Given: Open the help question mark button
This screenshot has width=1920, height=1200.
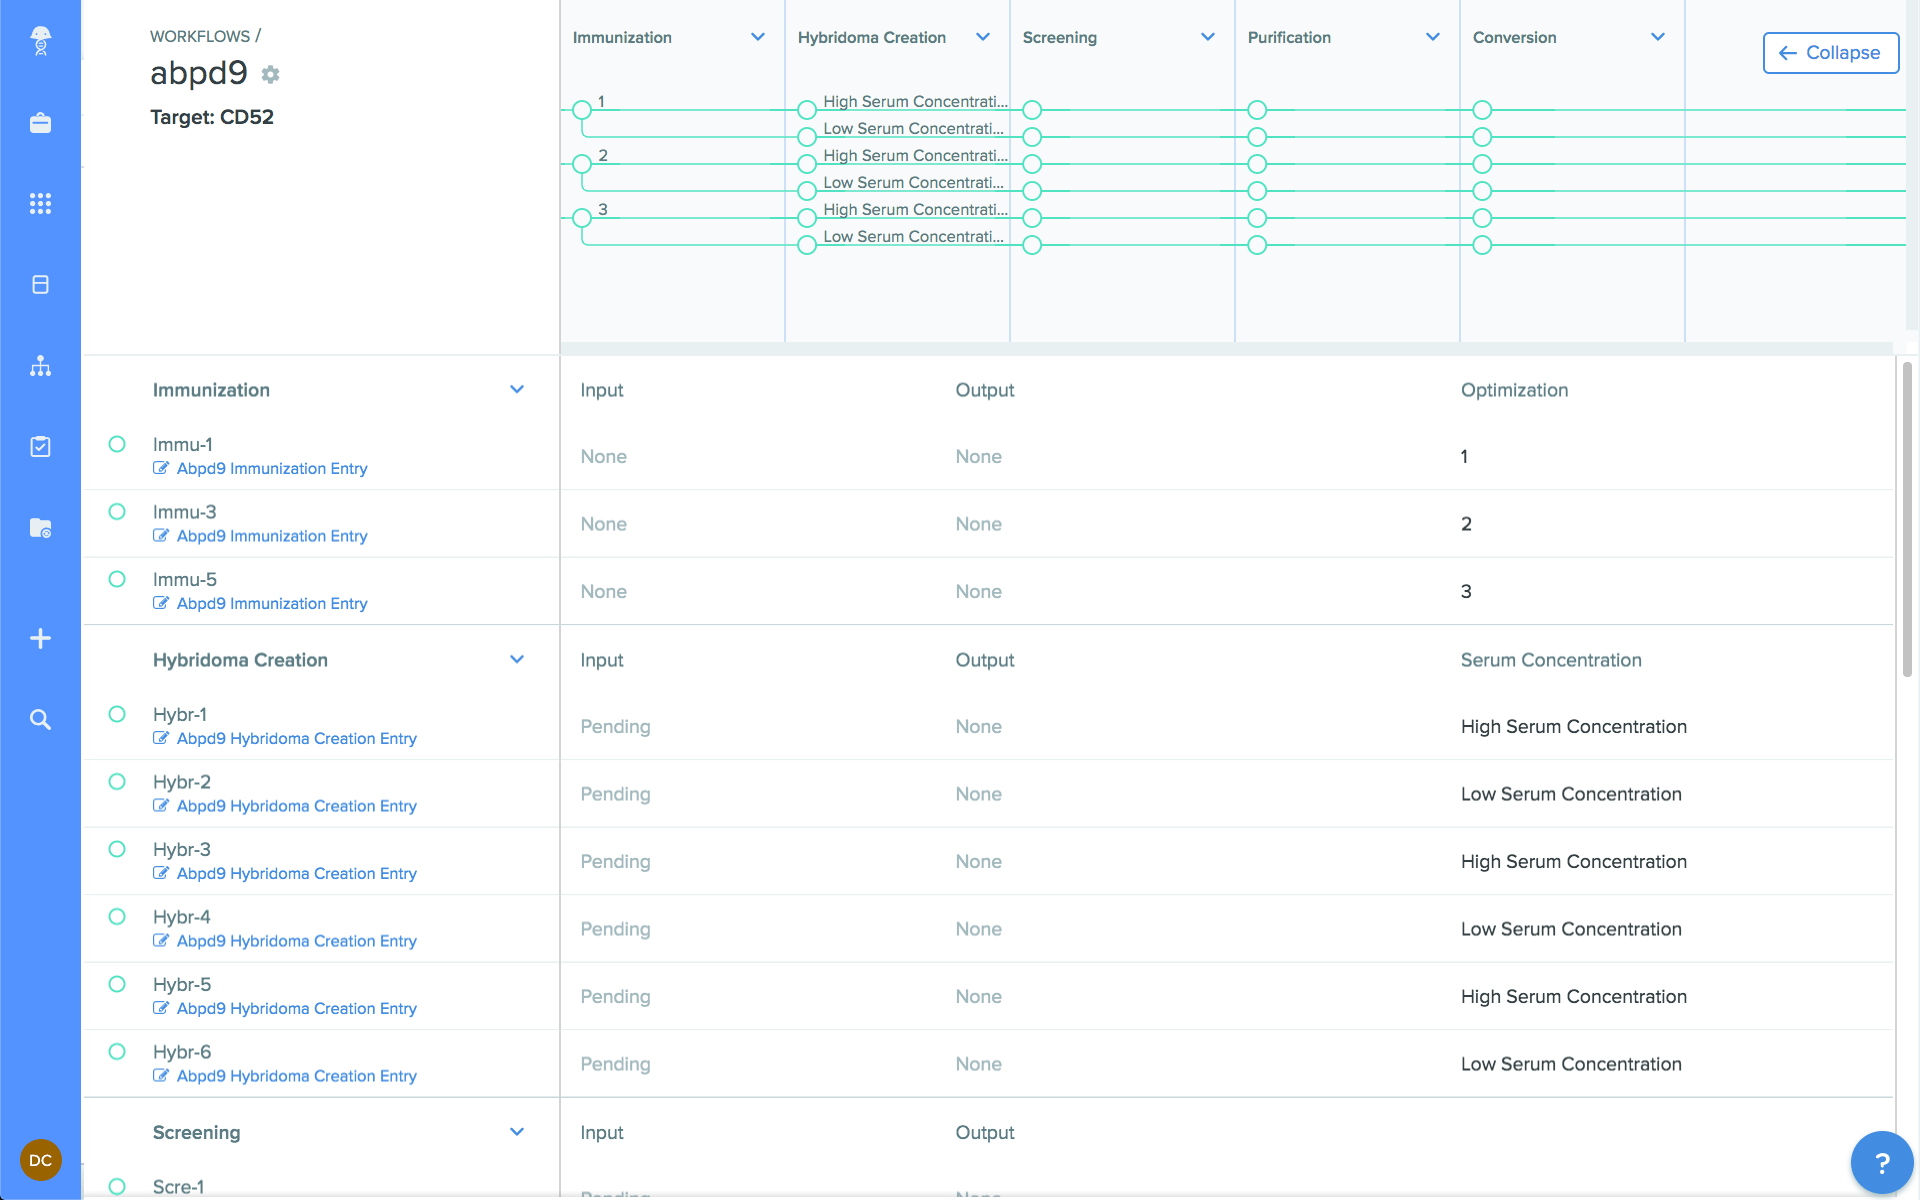Looking at the screenshot, I should (x=1882, y=1161).
